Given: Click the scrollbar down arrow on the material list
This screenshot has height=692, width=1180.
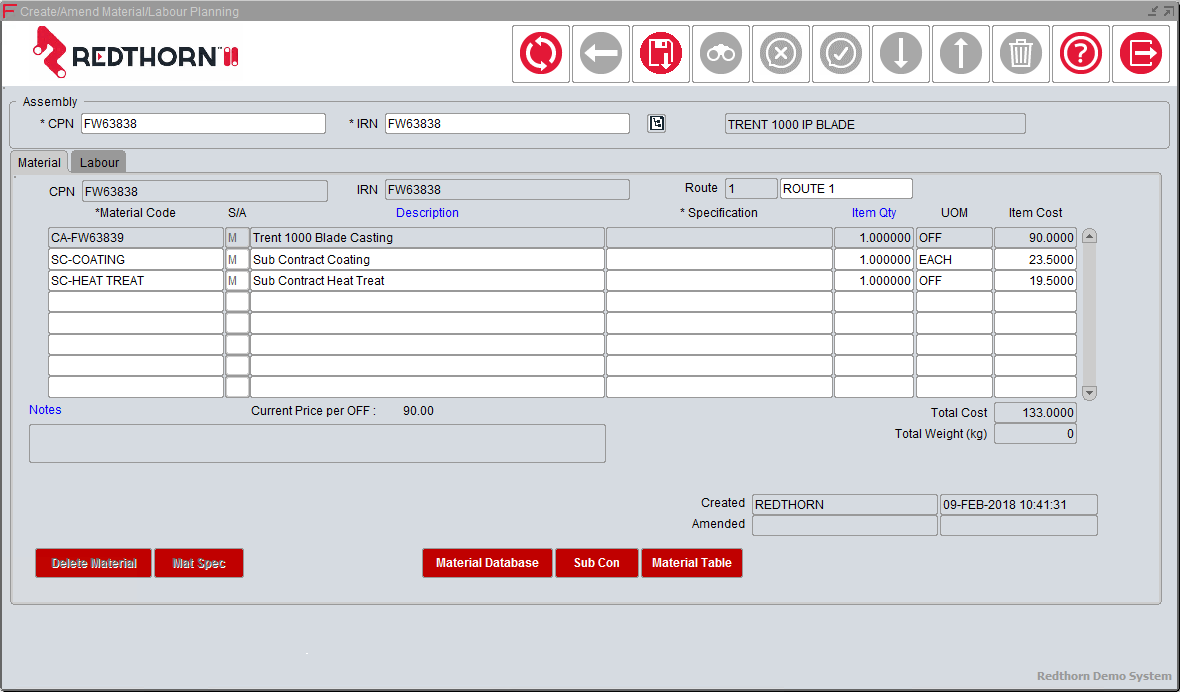Looking at the screenshot, I should [x=1089, y=393].
